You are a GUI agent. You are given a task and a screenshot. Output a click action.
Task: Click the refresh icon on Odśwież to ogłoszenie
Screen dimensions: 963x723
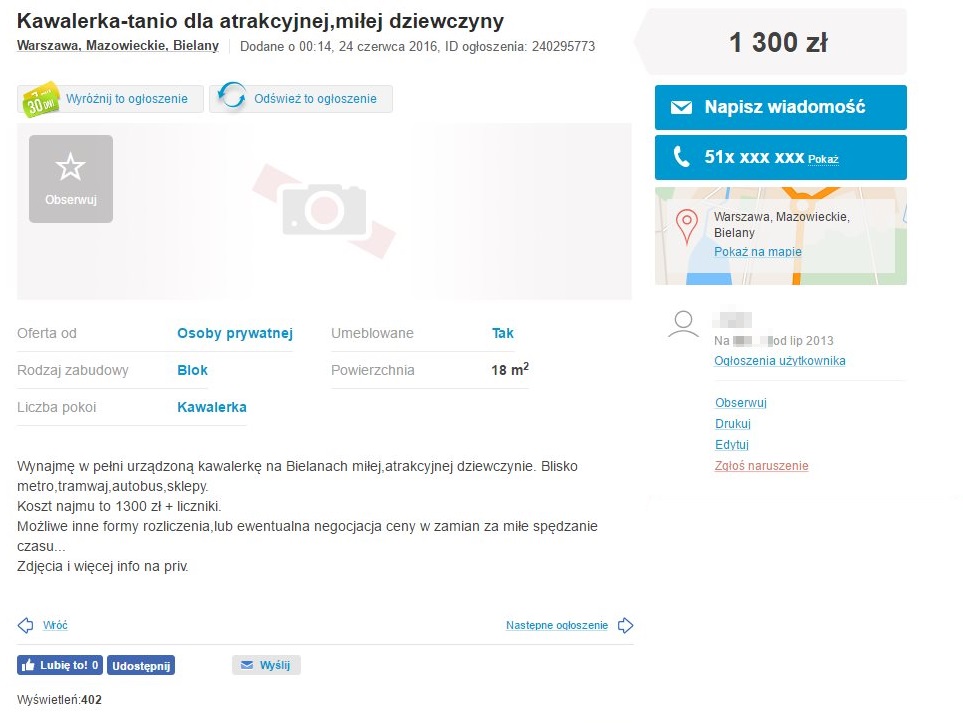[x=232, y=98]
